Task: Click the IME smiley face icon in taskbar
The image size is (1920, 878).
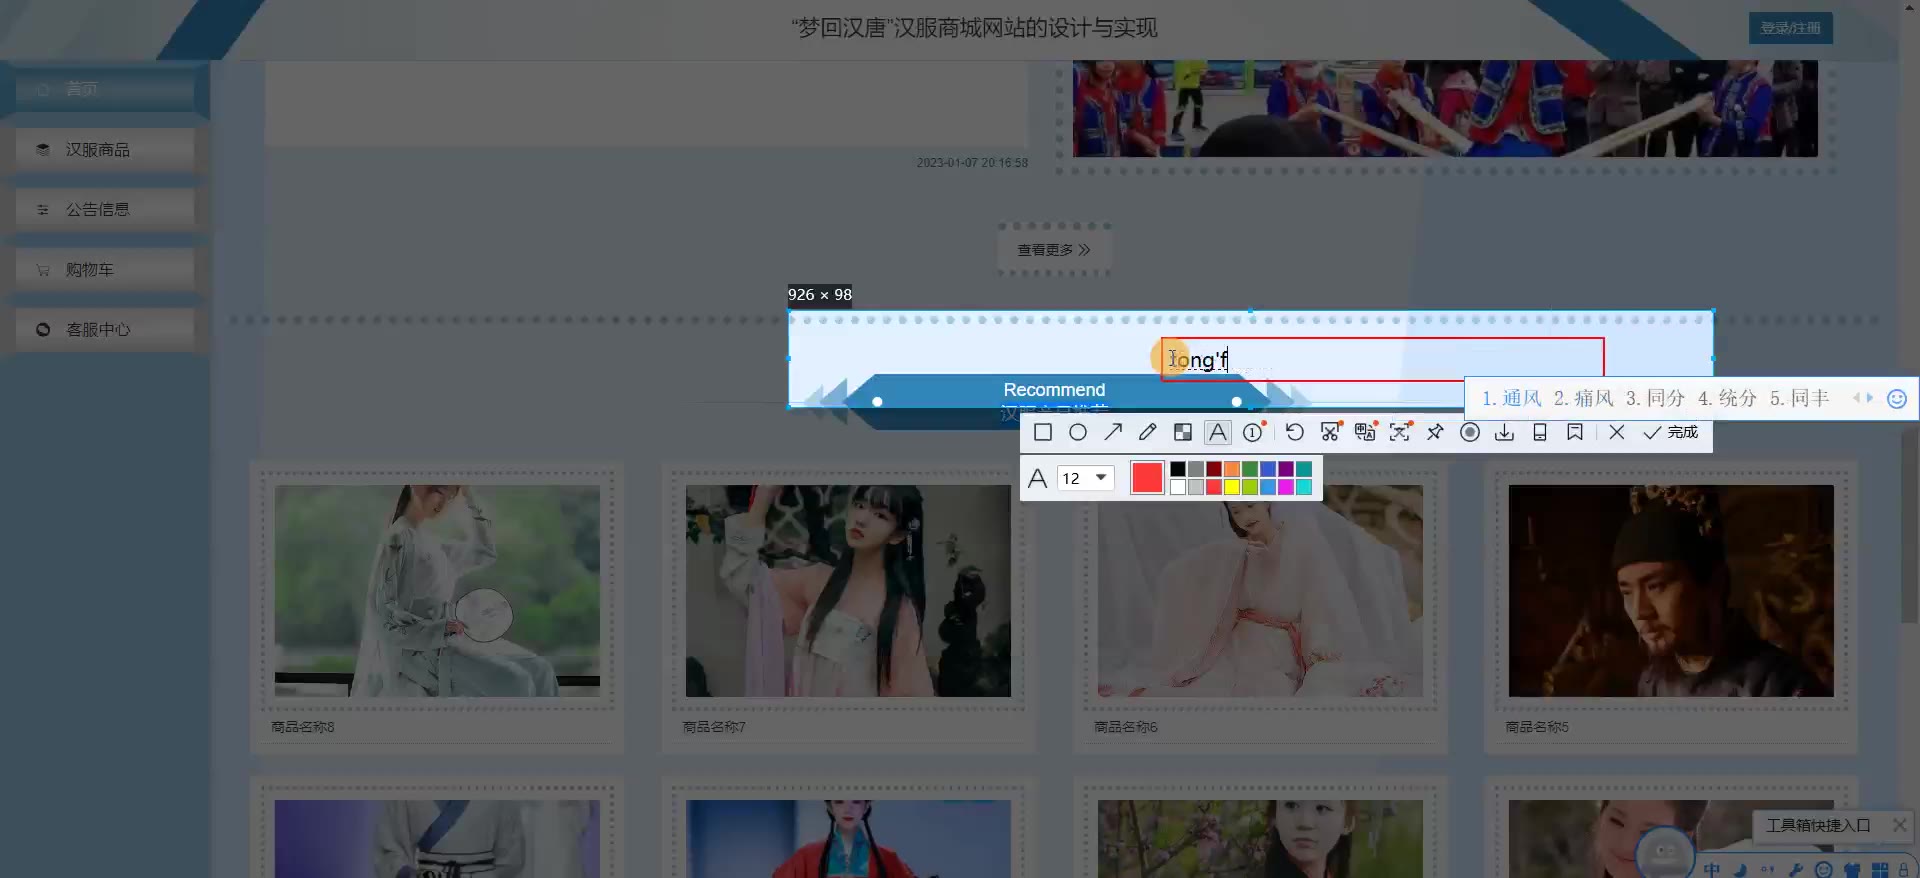Action: (x=1824, y=870)
